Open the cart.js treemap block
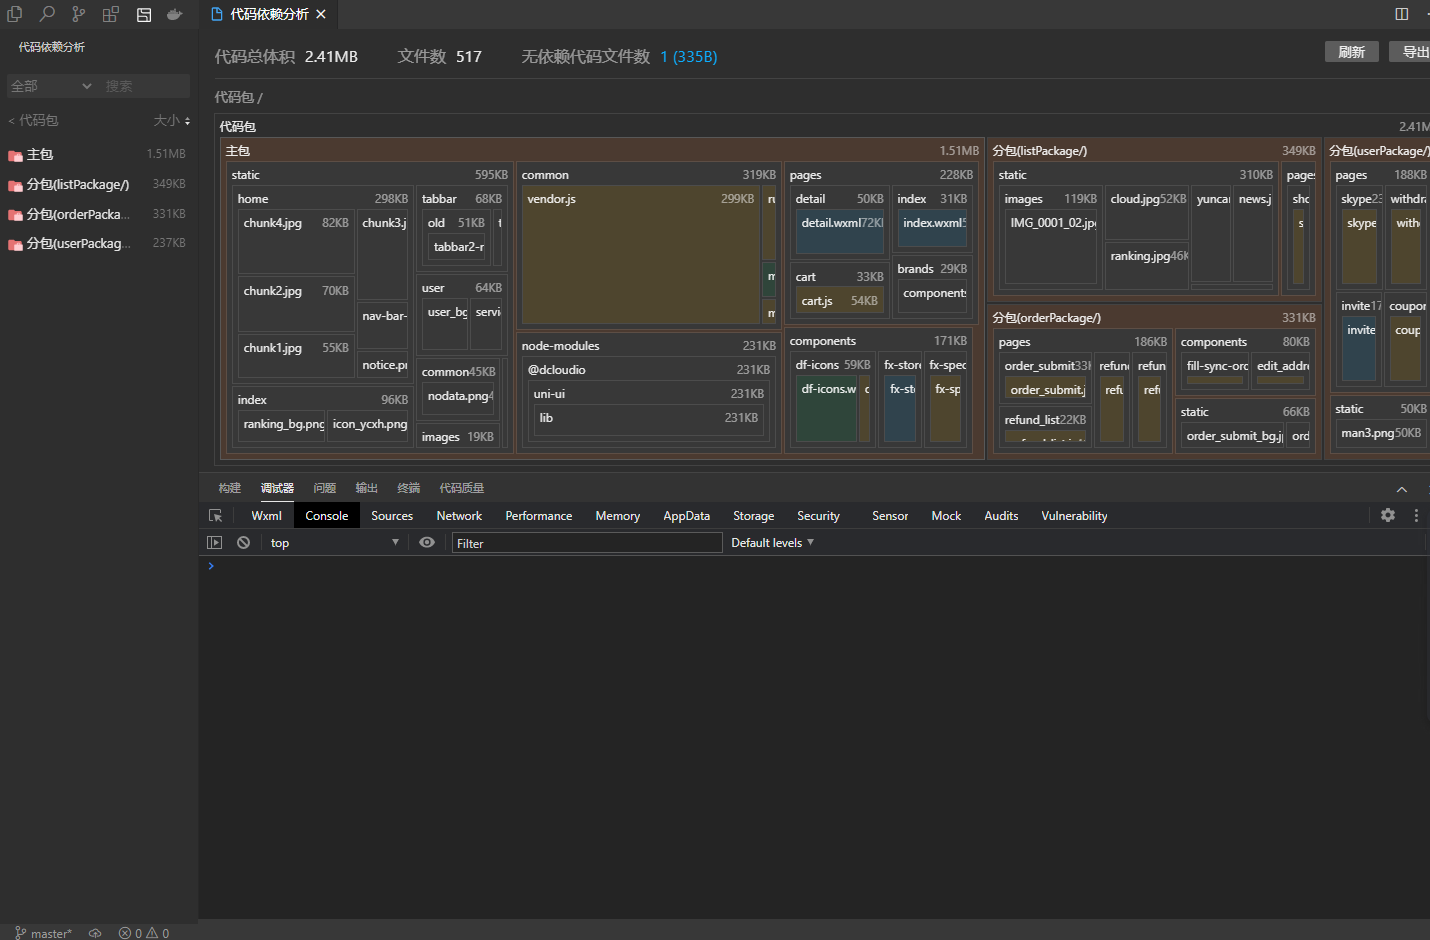1430x940 pixels. pos(839,301)
